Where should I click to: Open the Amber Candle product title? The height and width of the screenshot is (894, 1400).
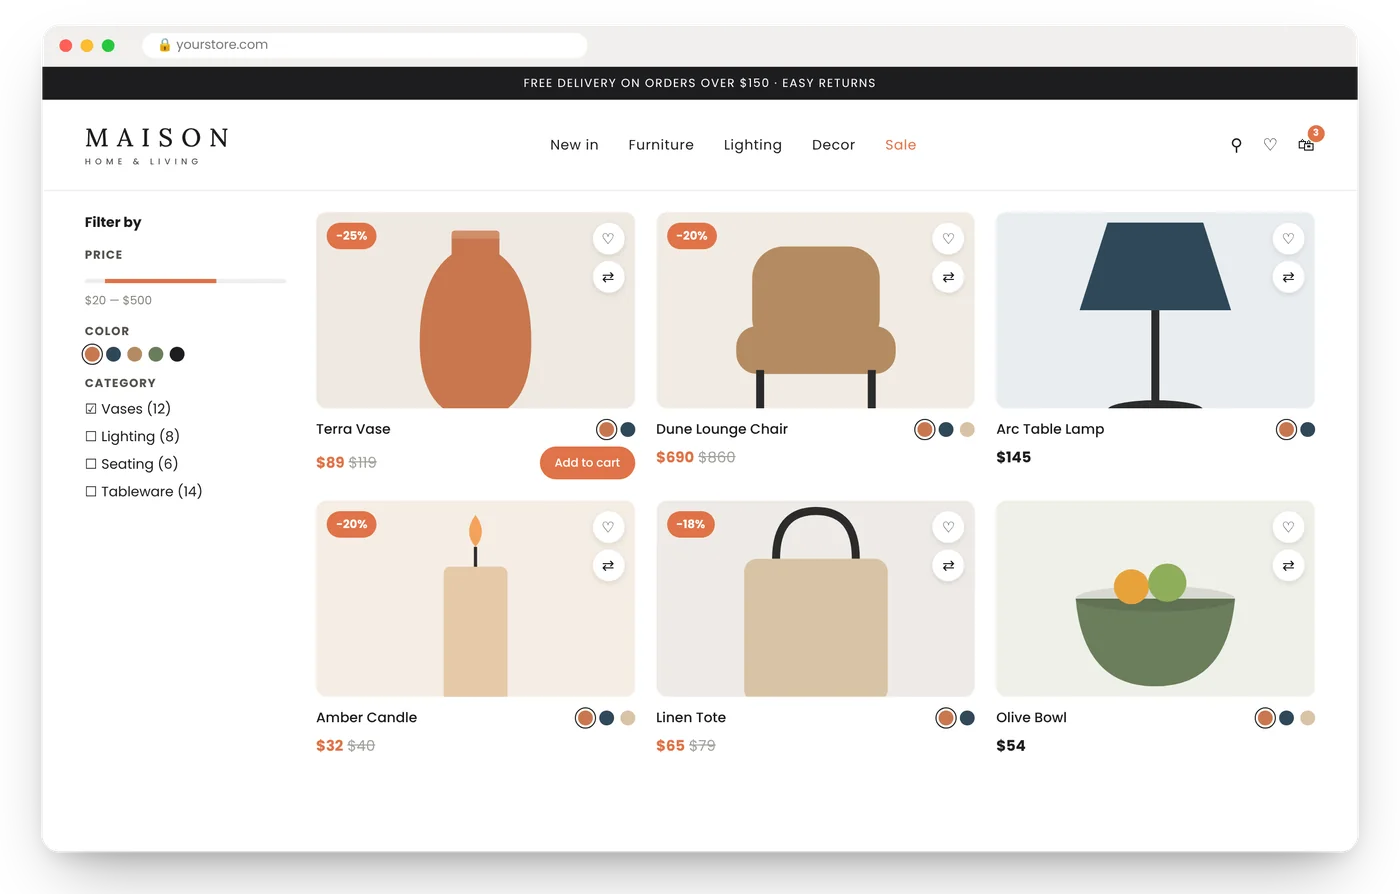click(x=366, y=718)
